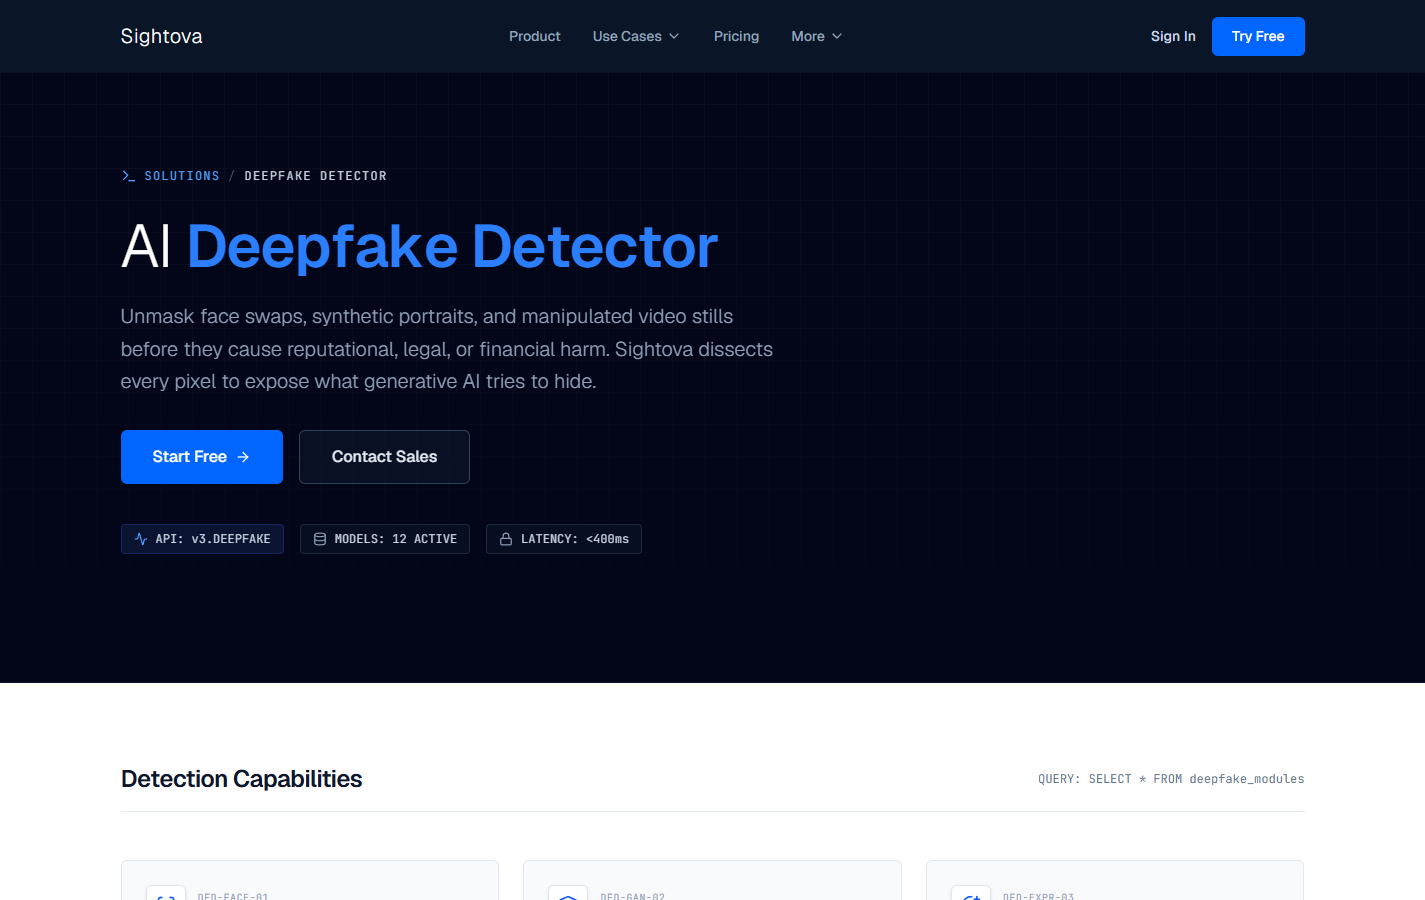Open the SOLUTIONS breadcrumb link
The image size is (1425, 900).
pos(182,176)
